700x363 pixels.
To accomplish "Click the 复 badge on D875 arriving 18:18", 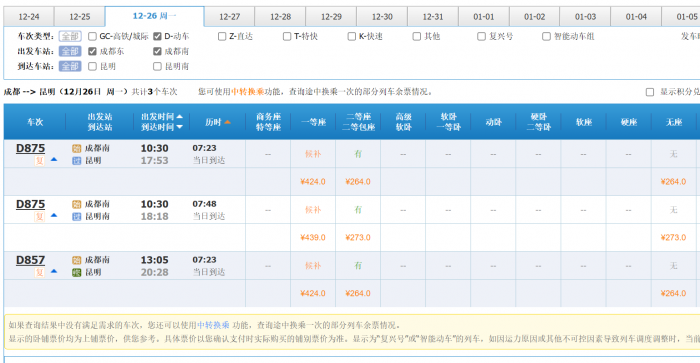I will coord(40,217).
